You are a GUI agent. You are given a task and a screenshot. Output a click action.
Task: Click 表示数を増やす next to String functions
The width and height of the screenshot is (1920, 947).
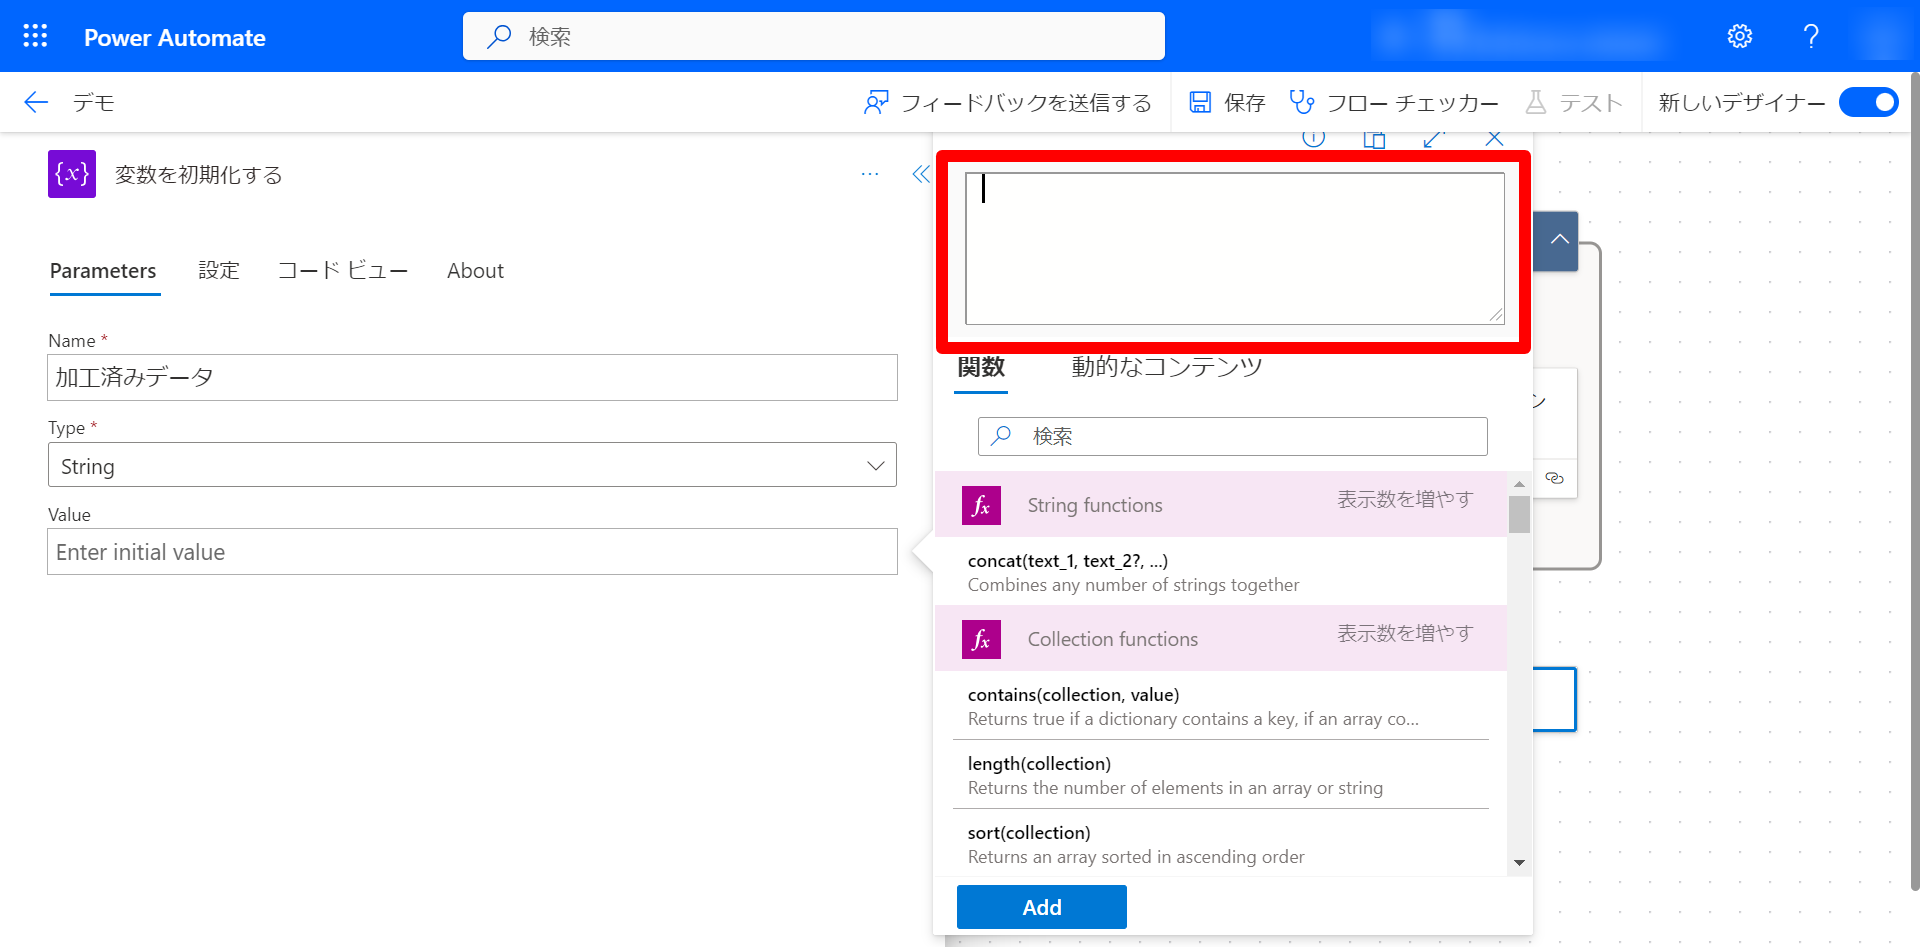coord(1403,499)
